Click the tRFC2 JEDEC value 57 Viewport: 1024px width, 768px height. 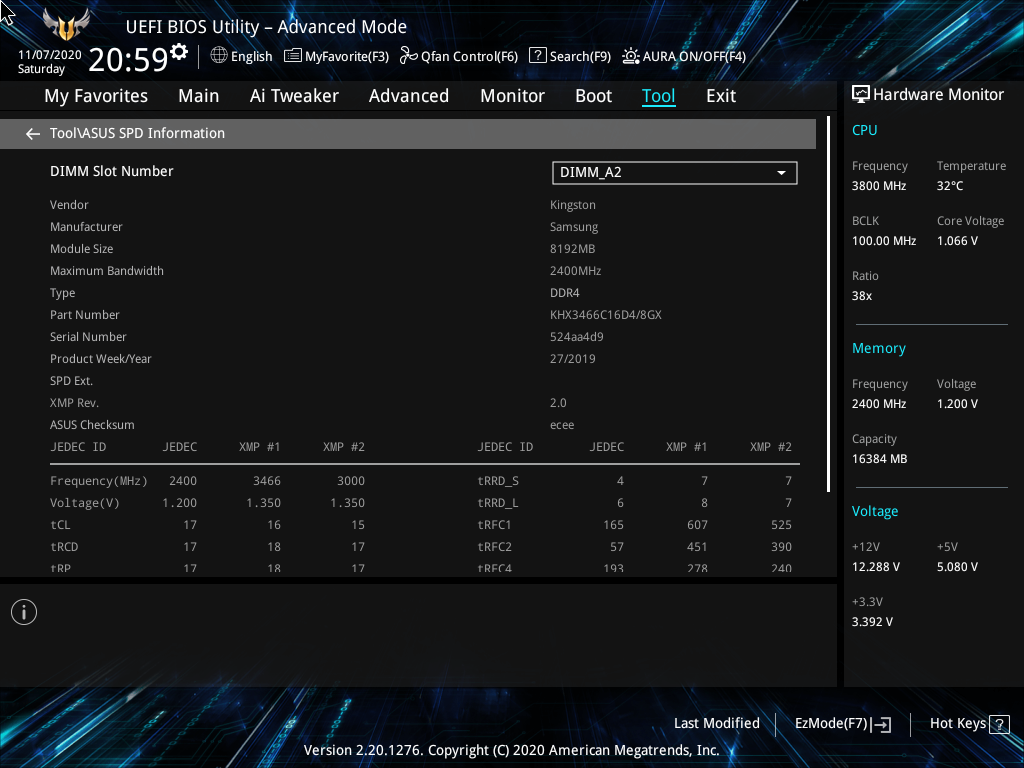(x=616, y=547)
